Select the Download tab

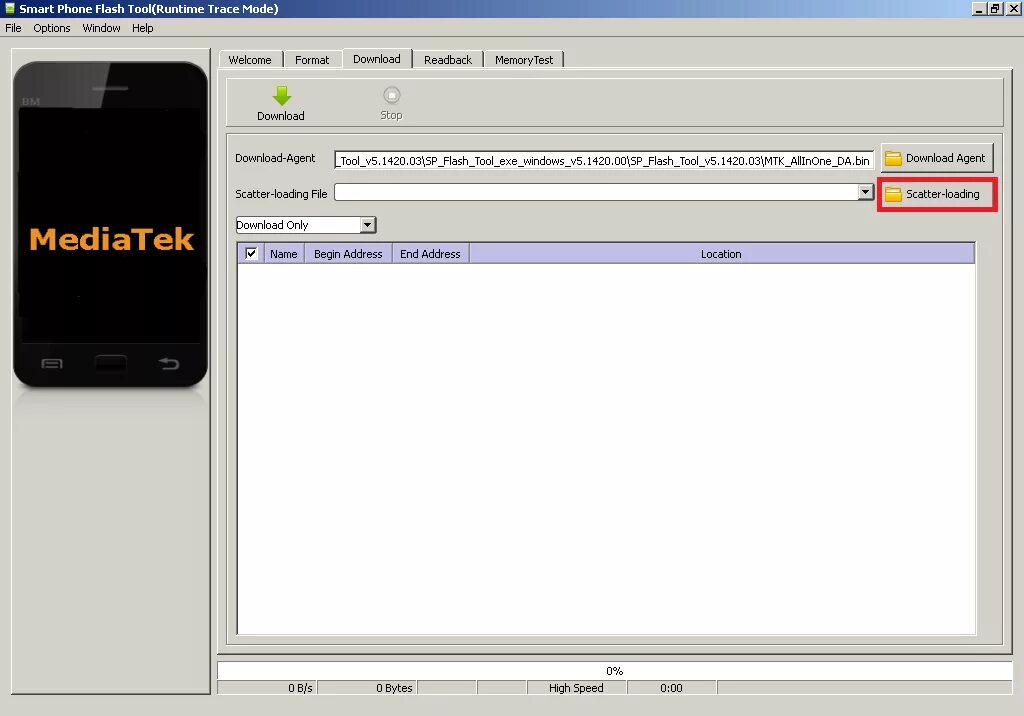pyautogui.click(x=377, y=58)
